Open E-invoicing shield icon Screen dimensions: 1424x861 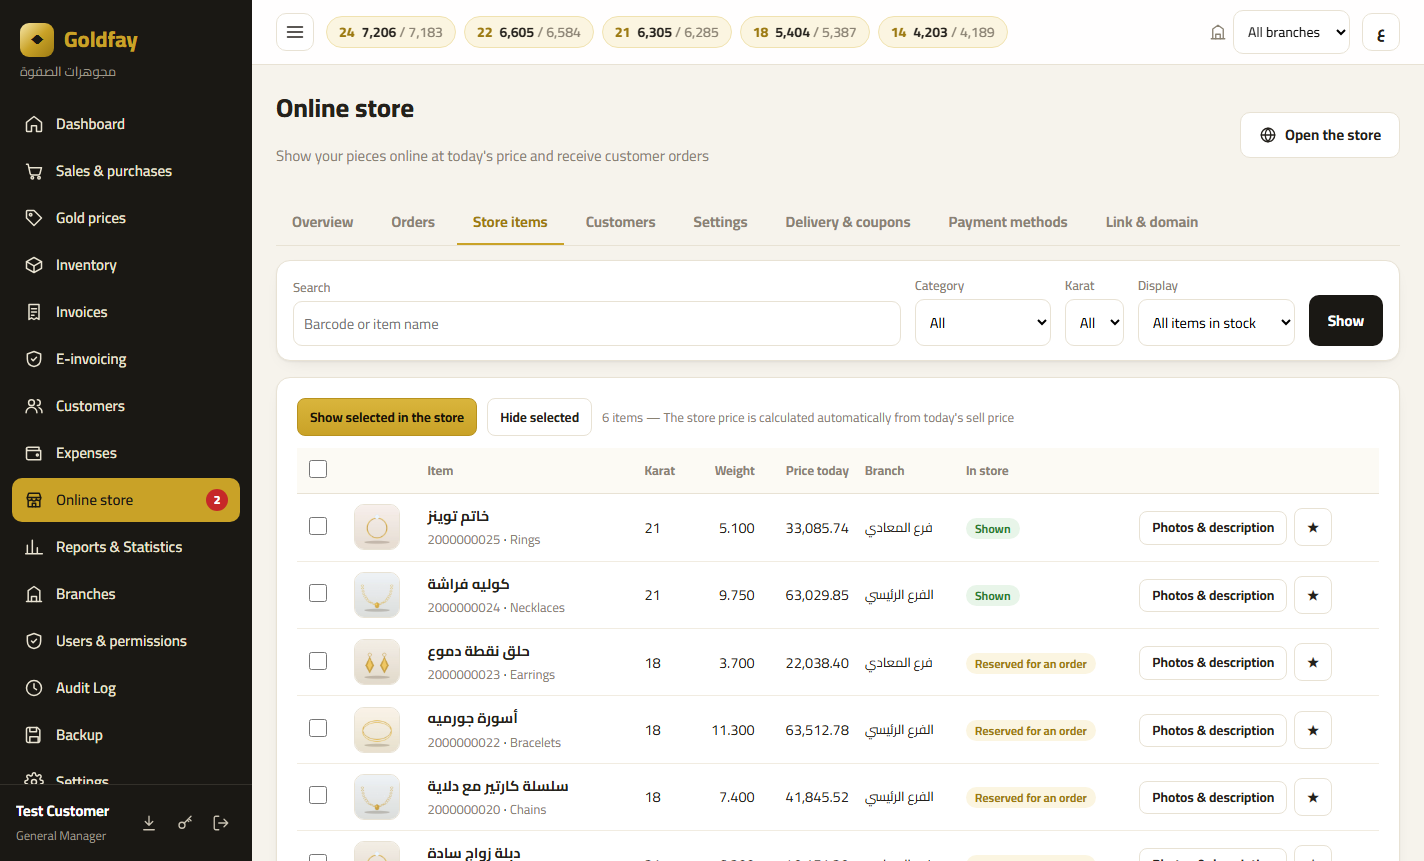[34, 359]
